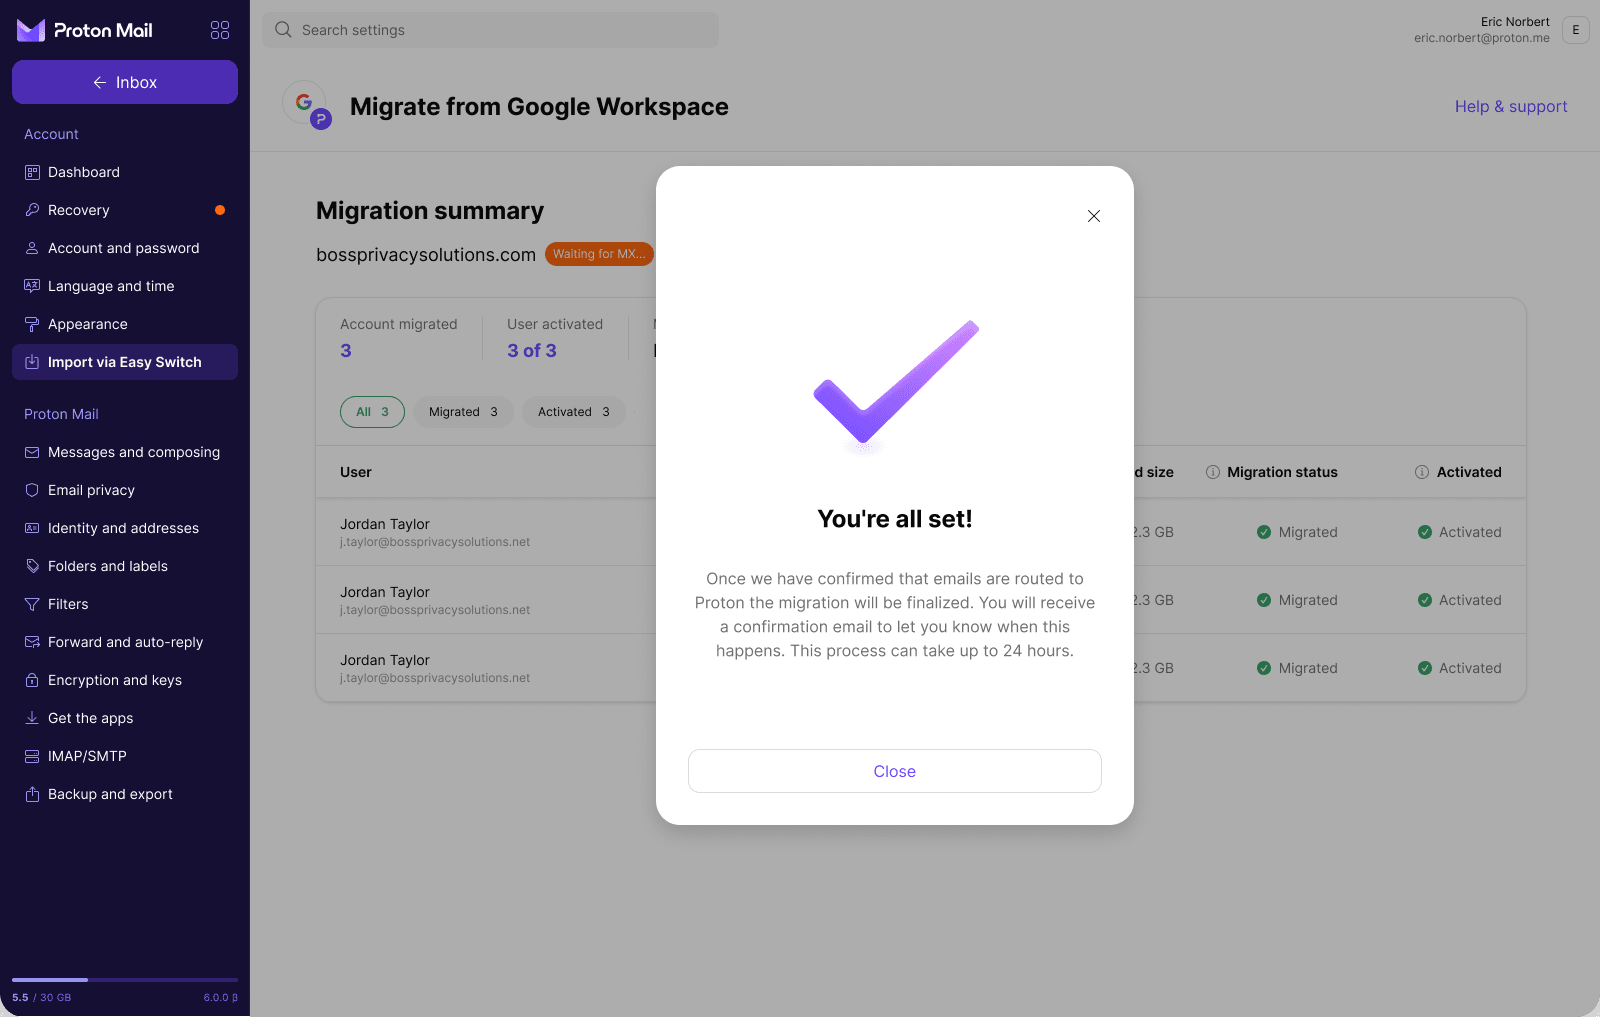This screenshot has width=1600, height=1017.
Task: Click the Activated column info icon
Action: click(1422, 472)
